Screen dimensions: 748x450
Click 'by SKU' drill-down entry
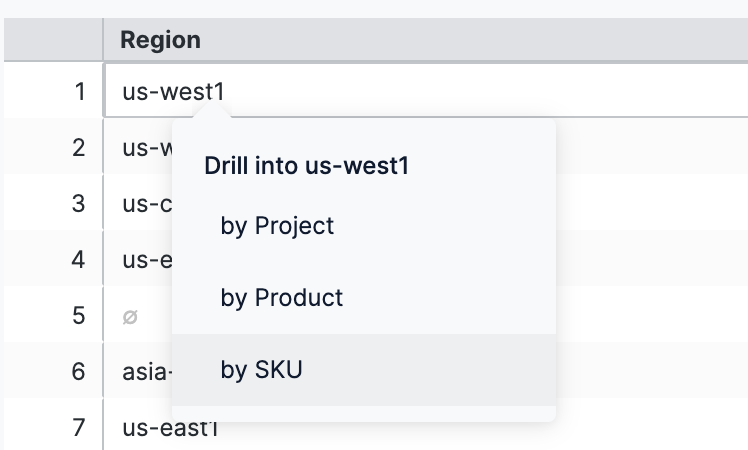pyautogui.click(x=261, y=370)
